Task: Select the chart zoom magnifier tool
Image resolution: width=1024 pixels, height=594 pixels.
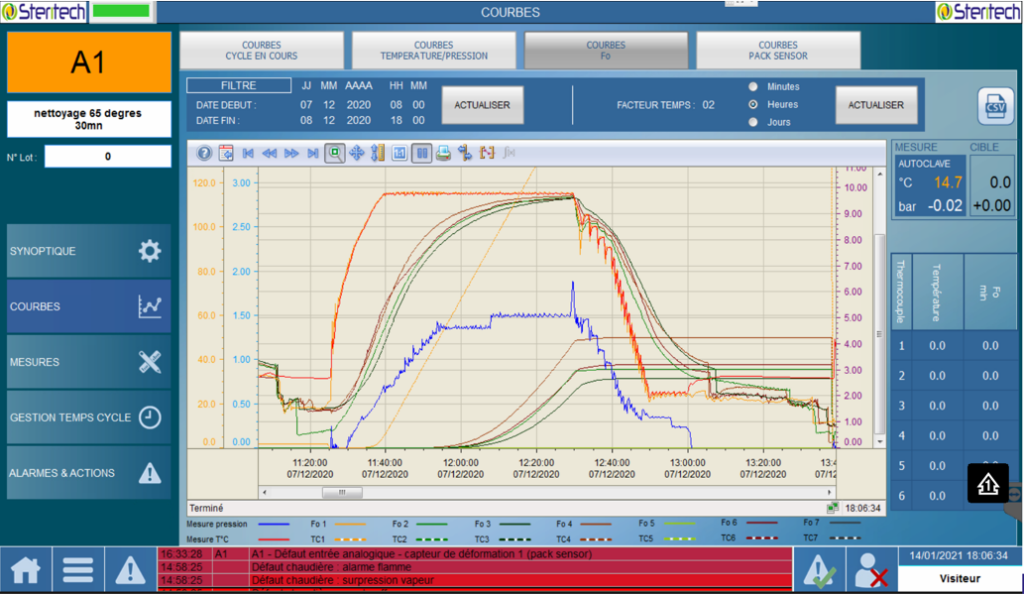Action: tap(335, 153)
